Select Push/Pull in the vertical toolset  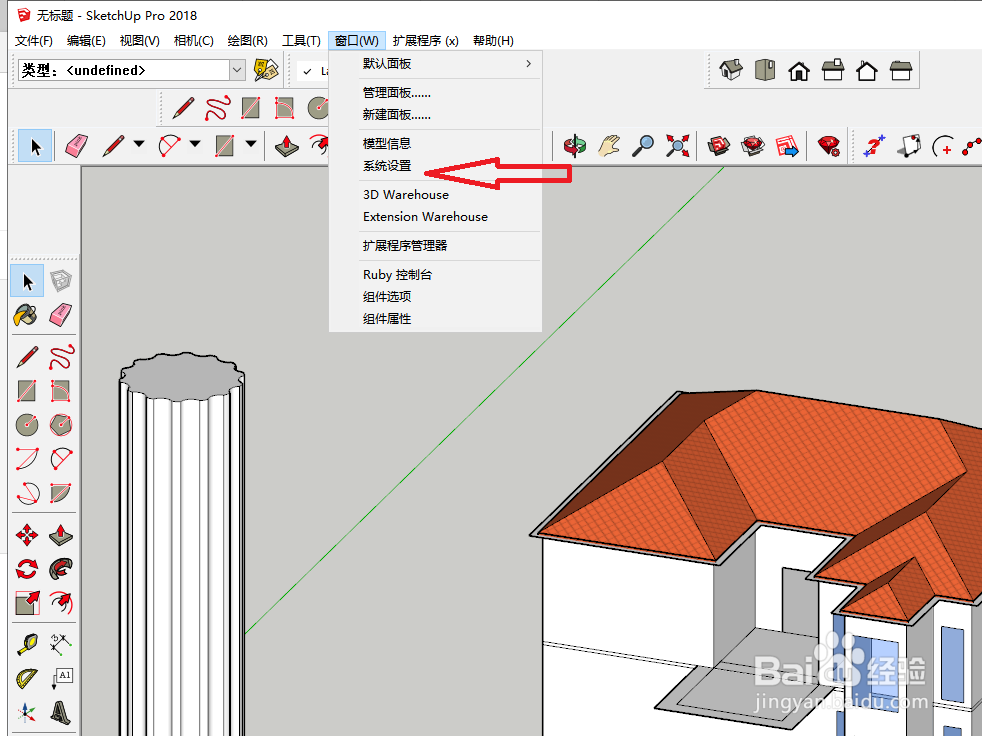pos(61,535)
